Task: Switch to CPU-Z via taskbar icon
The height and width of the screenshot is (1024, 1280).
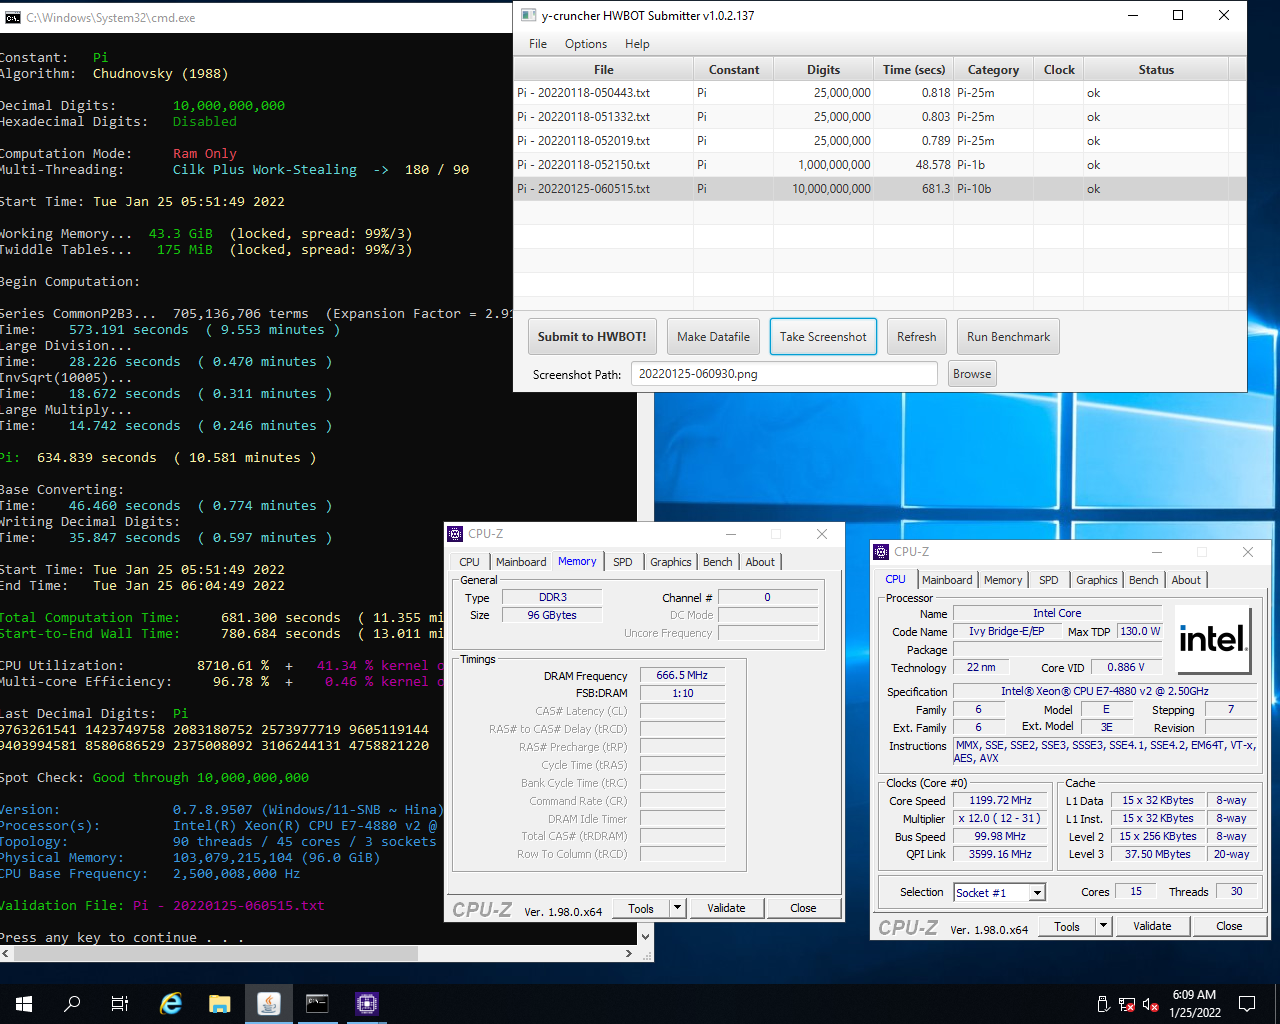Action: click(x=366, y=1004)
